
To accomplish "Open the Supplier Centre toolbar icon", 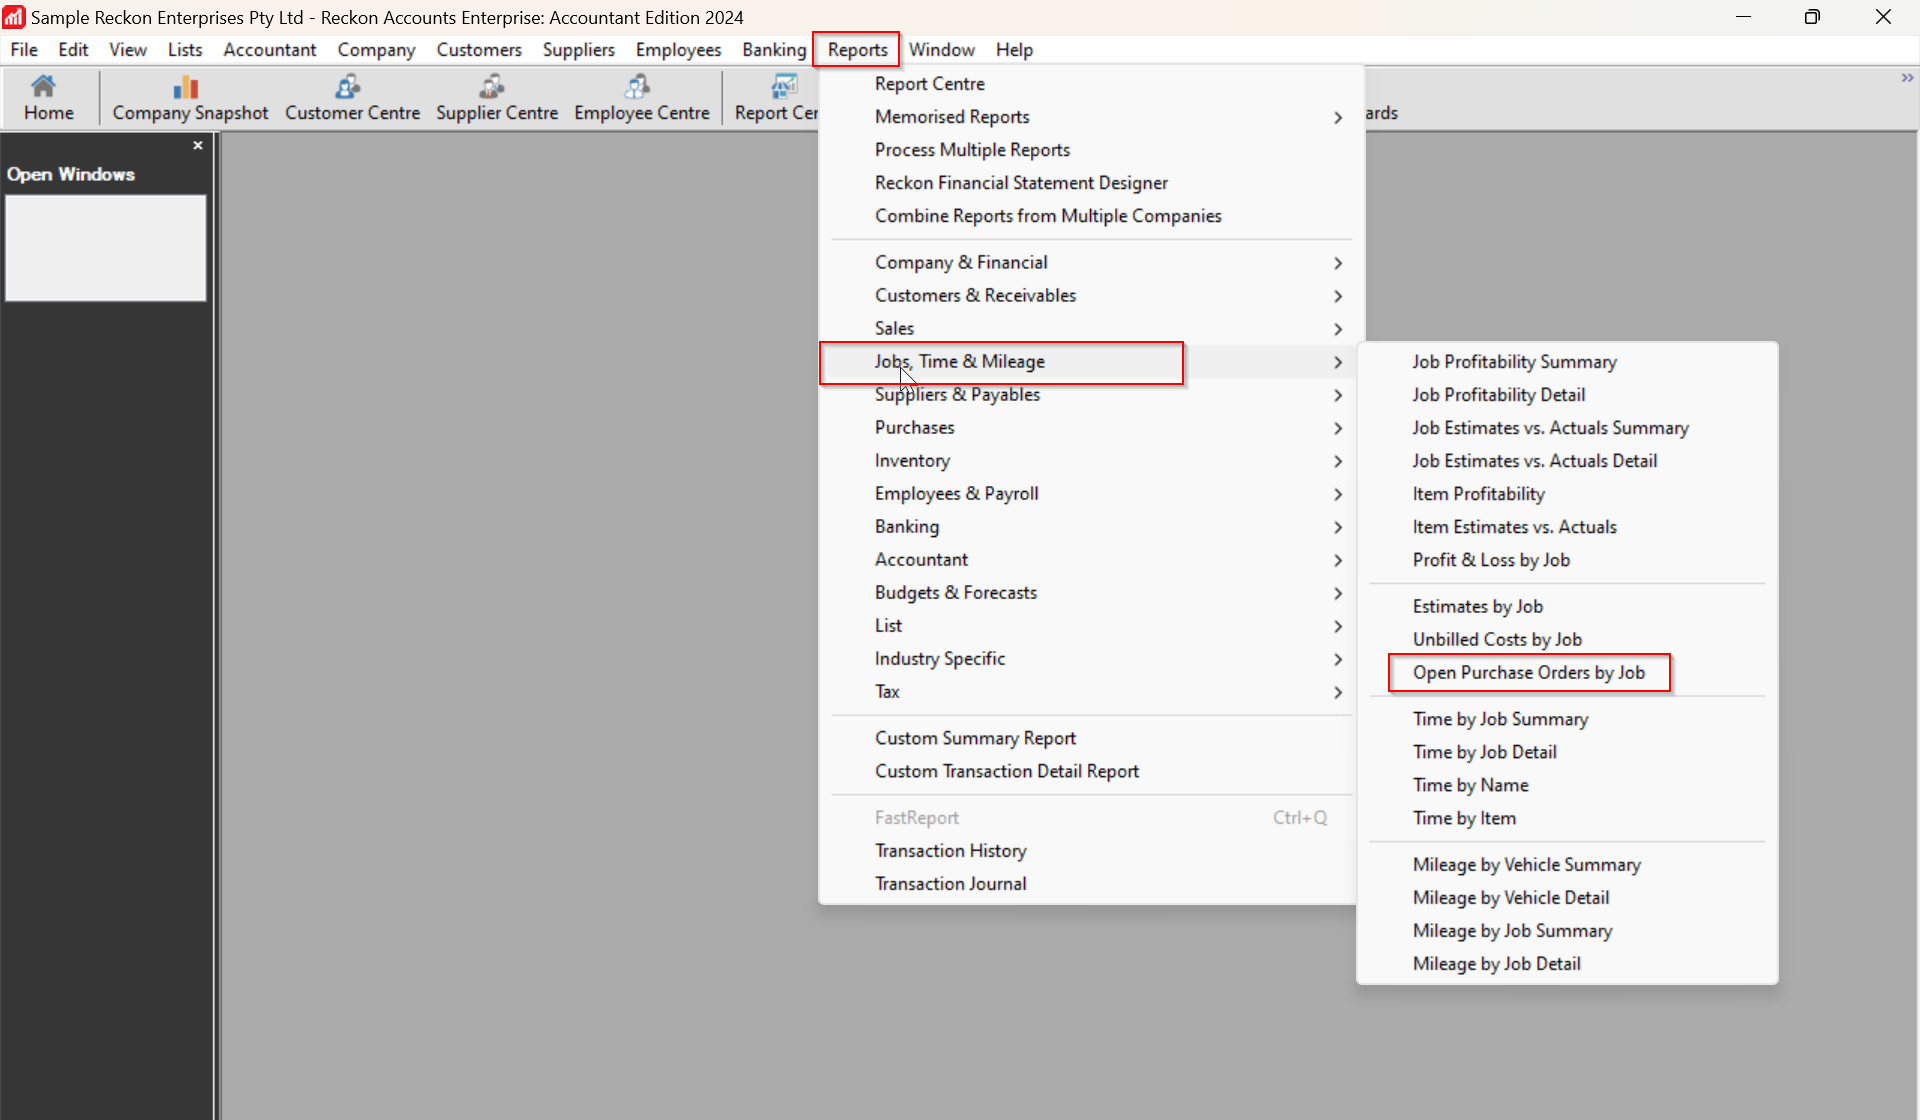I will (x=497, y=98).
